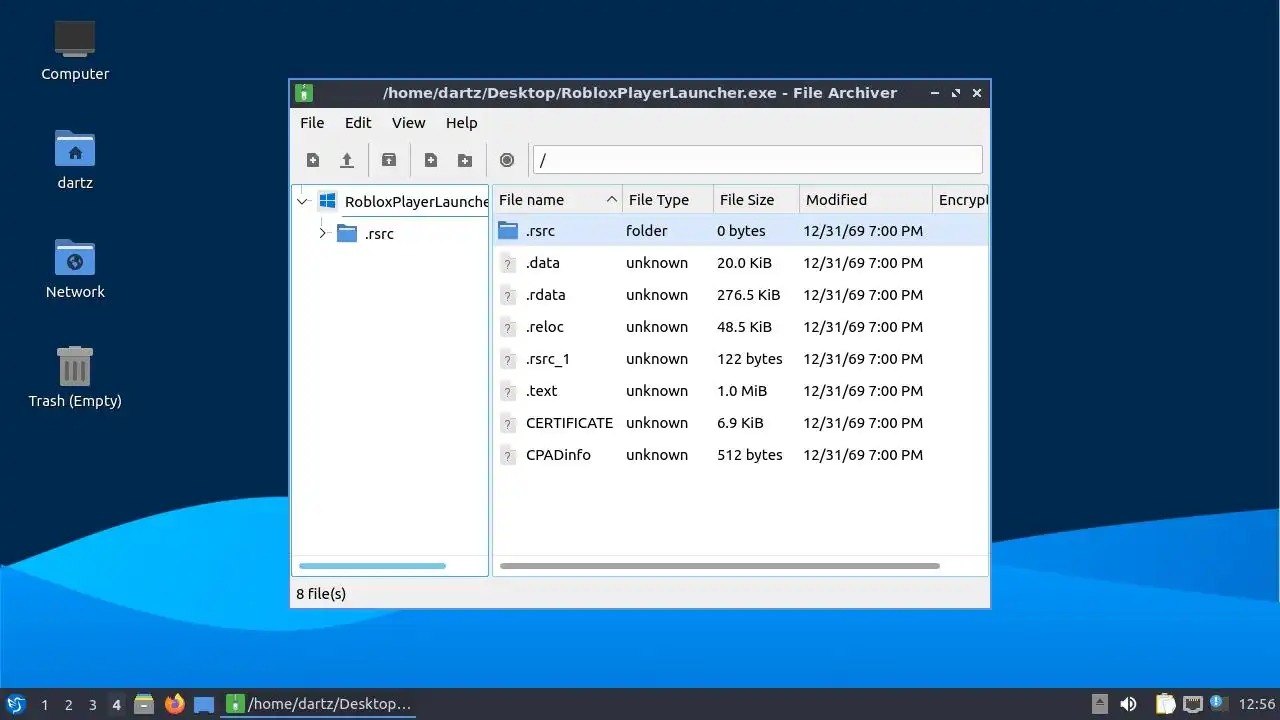The height and width of the screenshot is (720, 1280).
Task: Click the unknown-file icon beside CPADinfo
Action: (x=508, y=455)
